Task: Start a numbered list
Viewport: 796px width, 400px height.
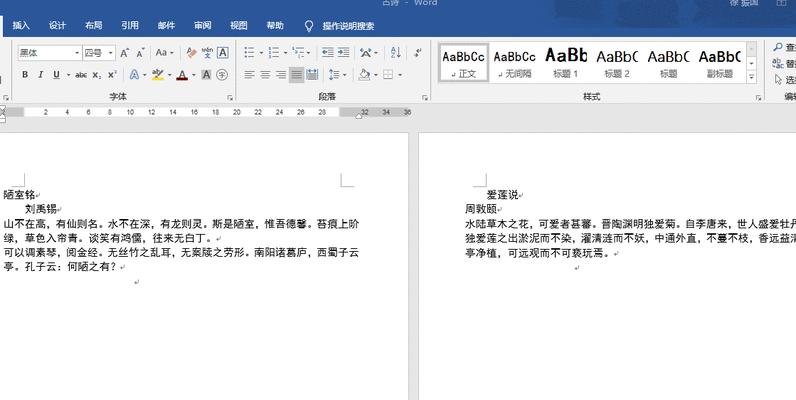Action: click(x=274, y=53)
